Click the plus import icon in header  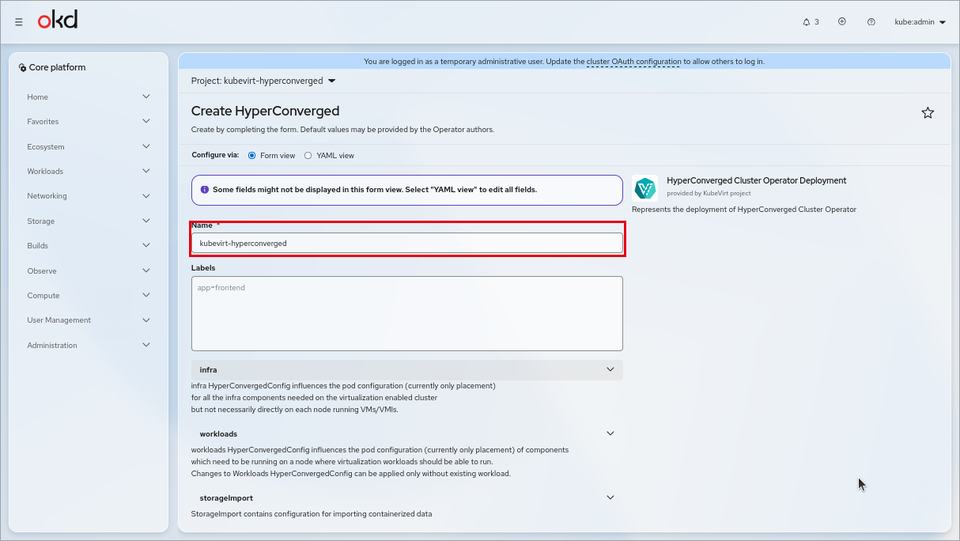point(842,21)
